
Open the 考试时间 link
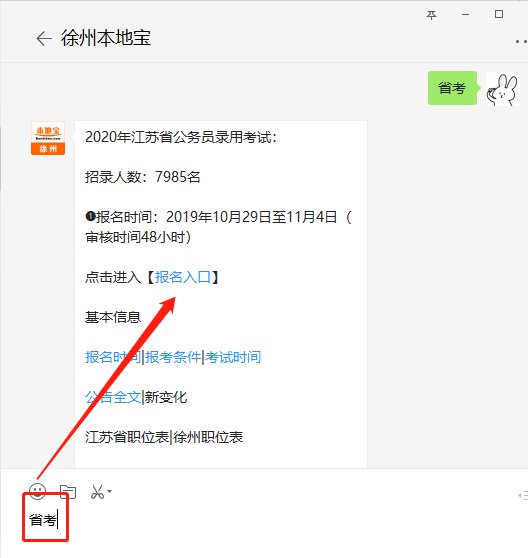(233, 357)
